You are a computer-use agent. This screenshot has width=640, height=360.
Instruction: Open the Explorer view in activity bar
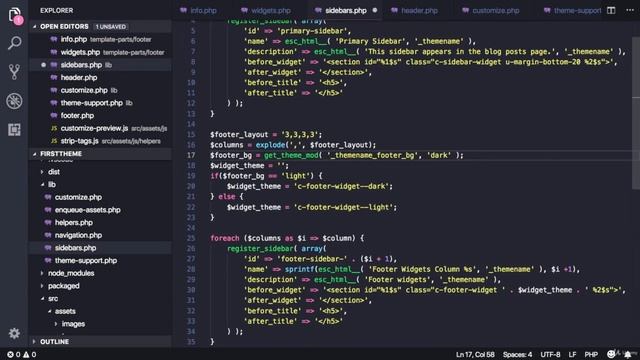click(x=15, y=16)
